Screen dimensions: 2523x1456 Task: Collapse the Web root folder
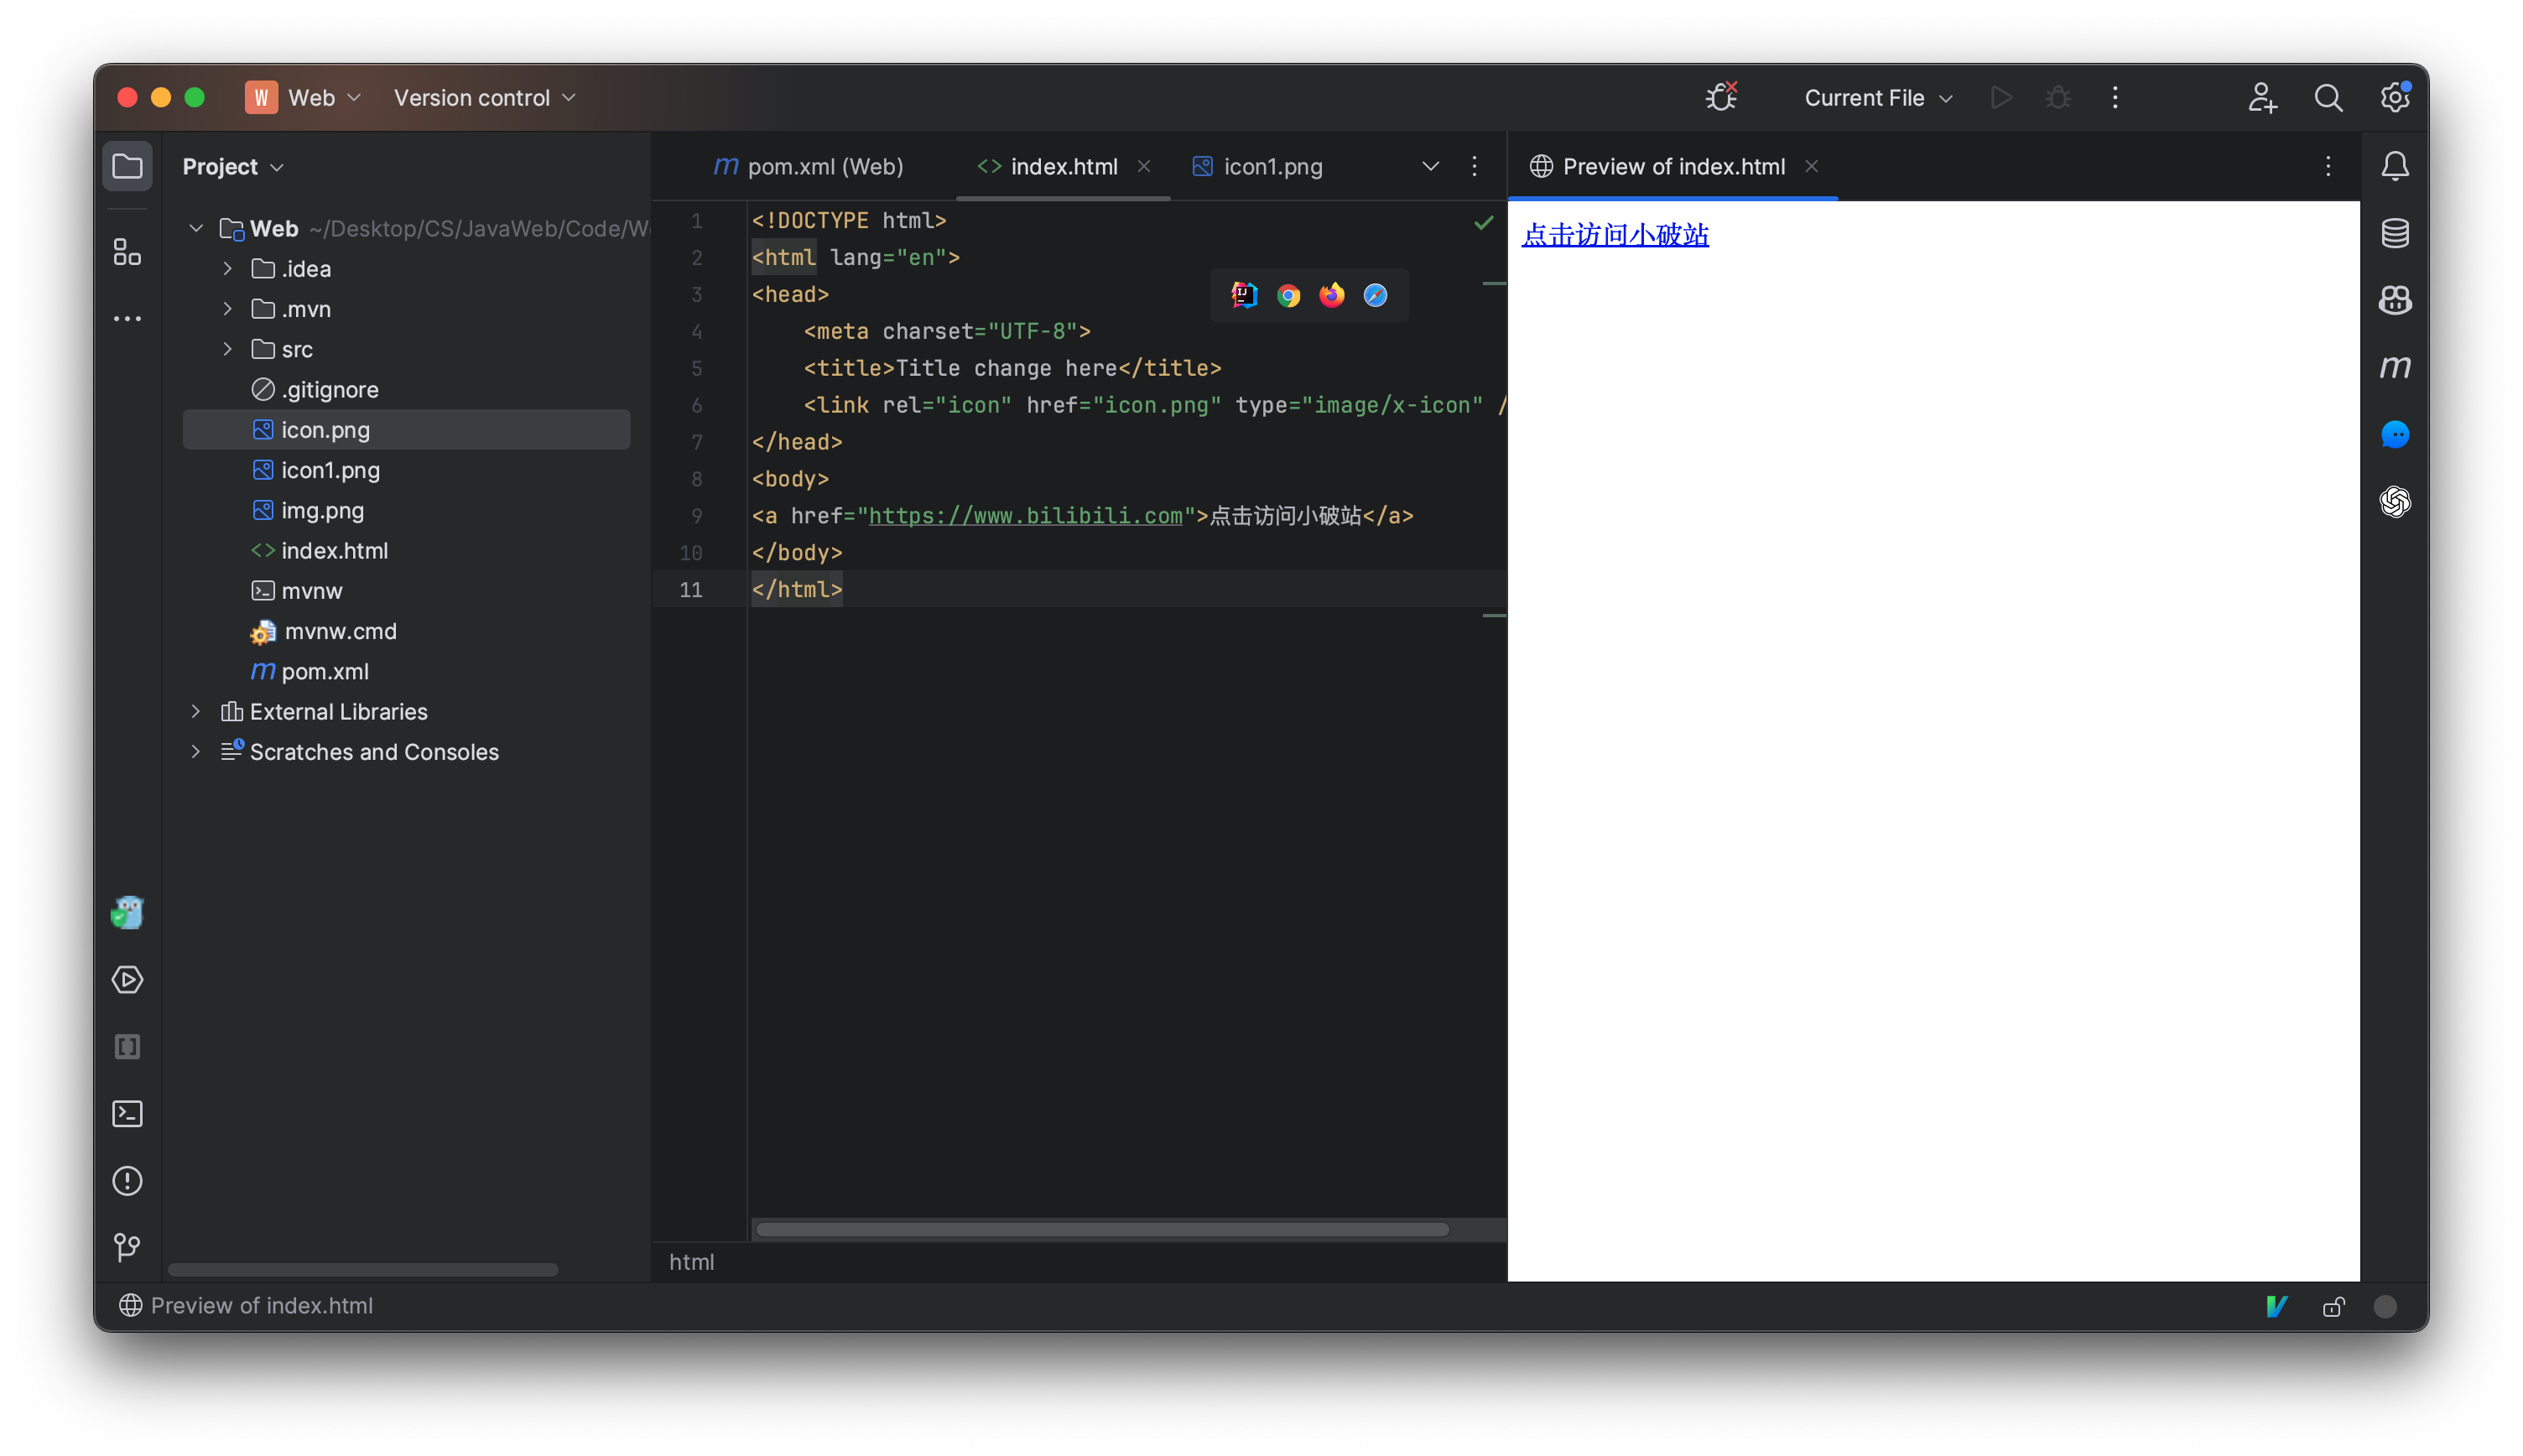pyautogui.click(x=196, y=229)
